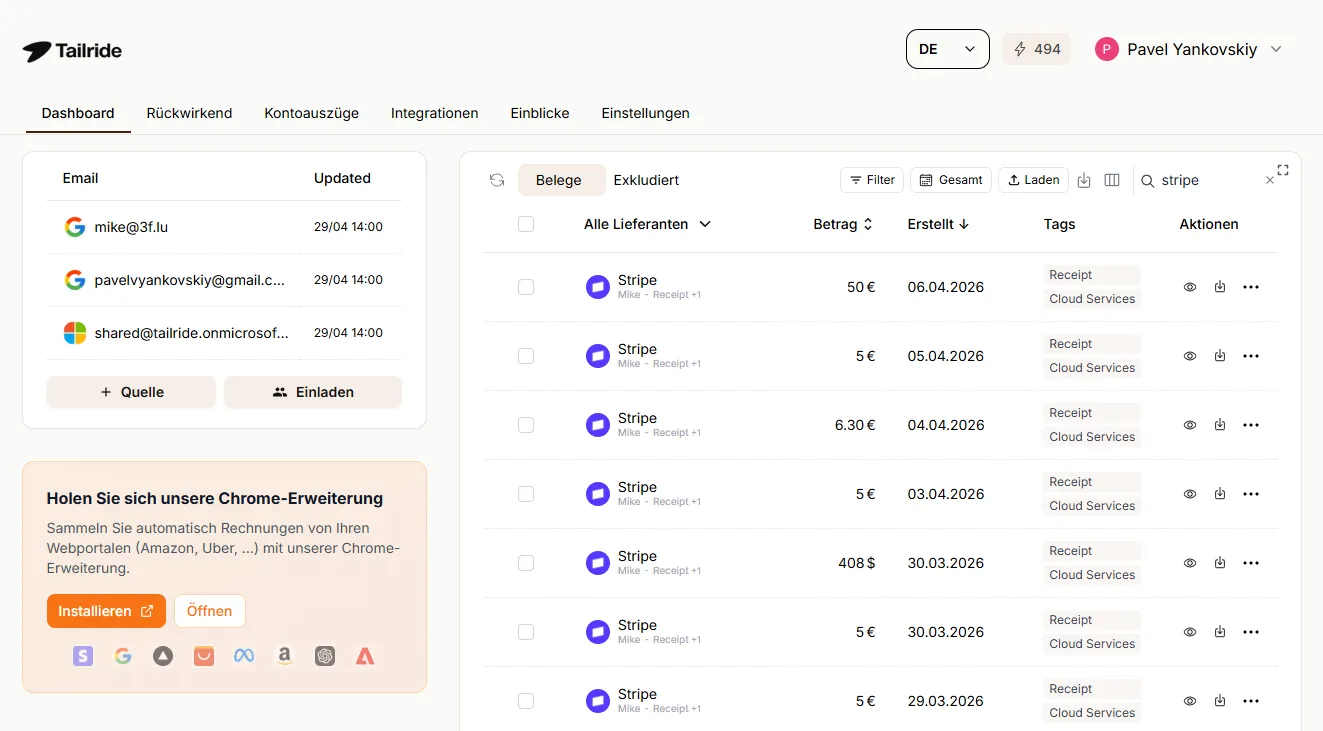Check the box on the 6.30 € Stripe row
Viewport: 1323px width, 731px height.
tap(526, 425)
